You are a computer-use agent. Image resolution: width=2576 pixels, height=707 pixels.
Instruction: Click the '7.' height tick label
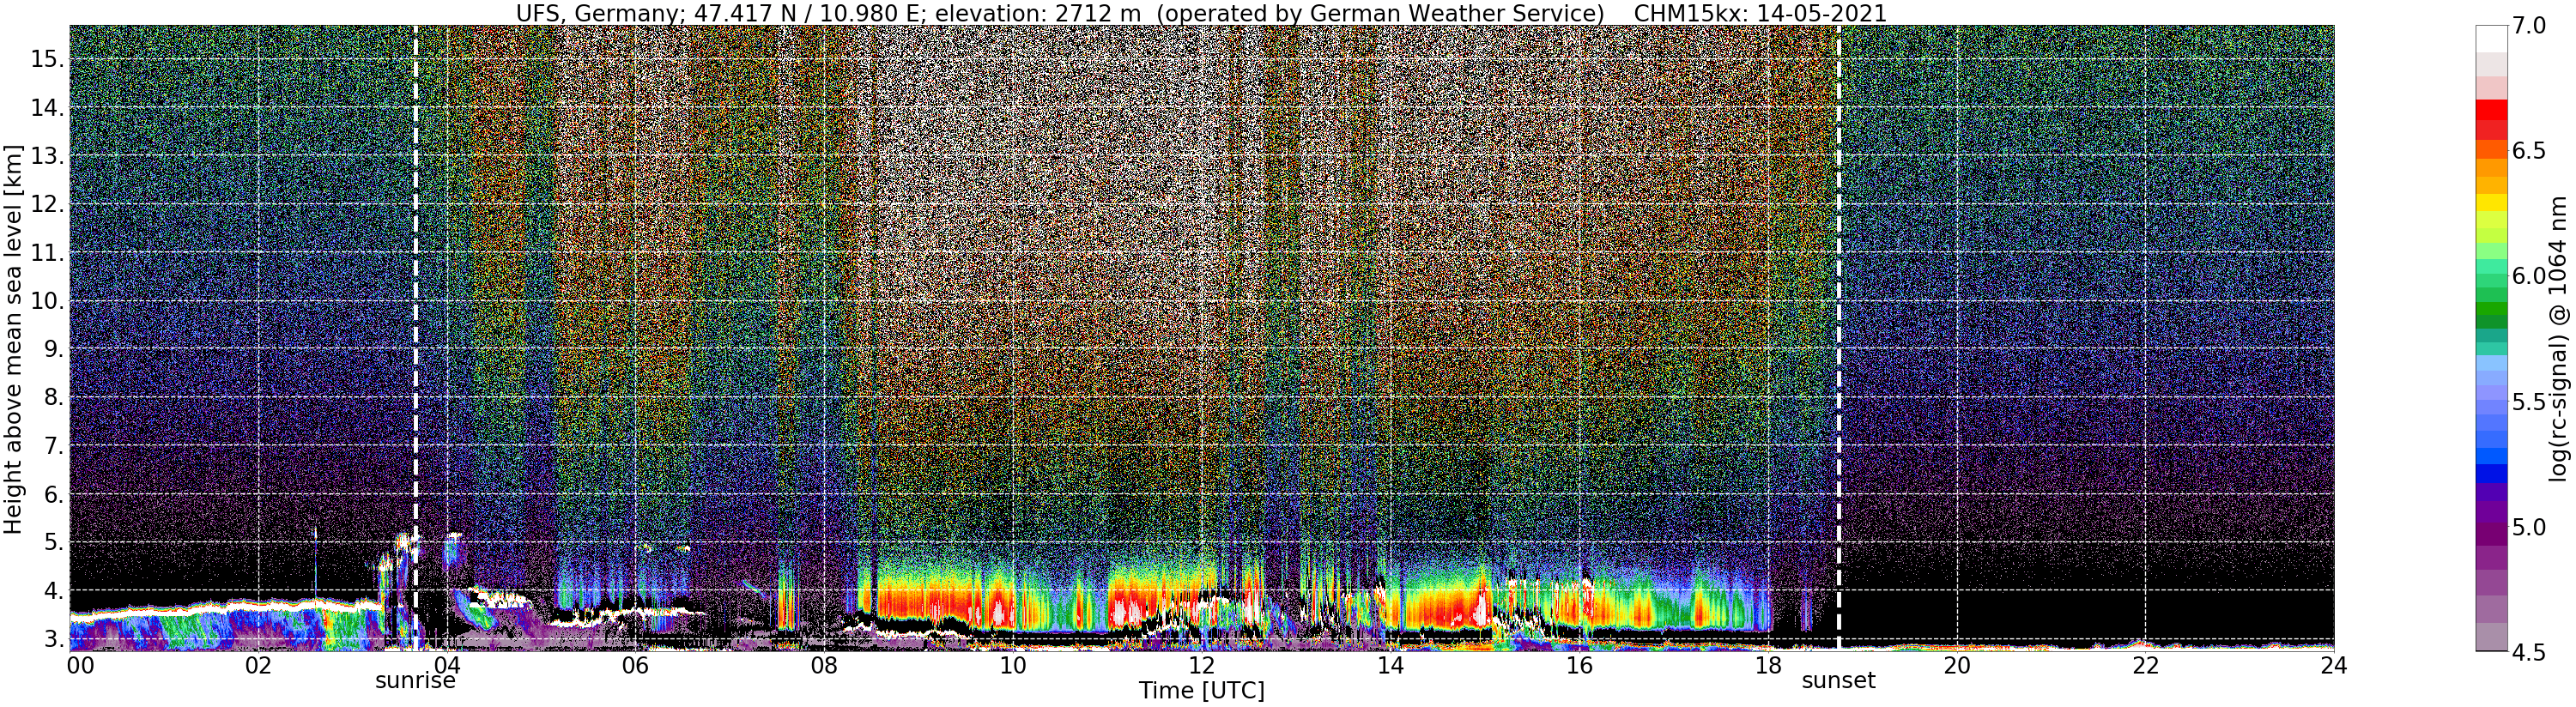(x=53, y=446)
